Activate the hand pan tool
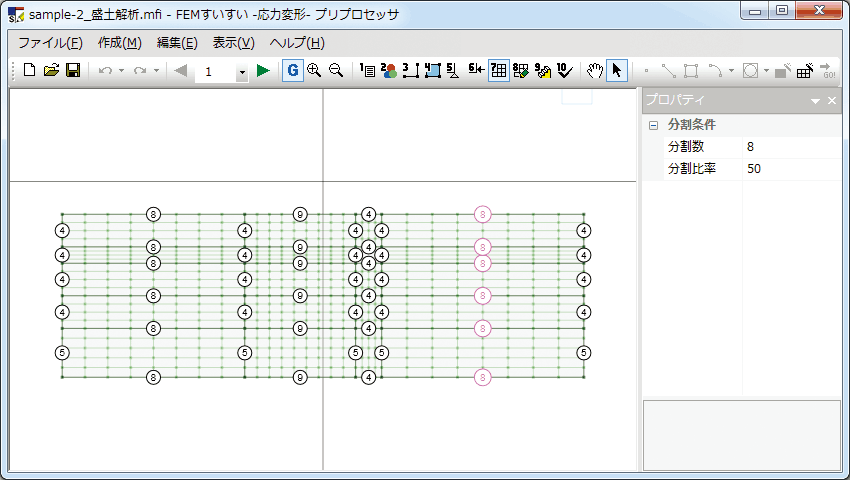Image resolution: width=850 pixels, height=480 pixels. click(x=595, y=71)
